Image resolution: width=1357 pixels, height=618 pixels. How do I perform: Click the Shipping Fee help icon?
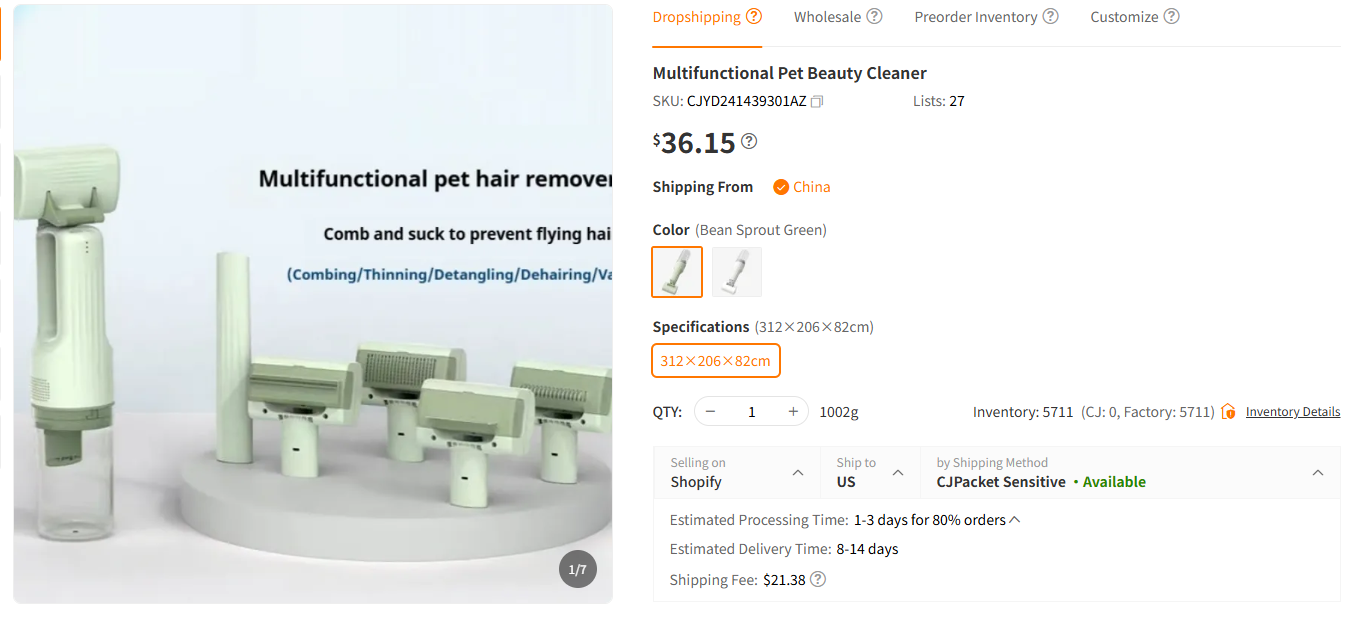[x=818, y=579]
